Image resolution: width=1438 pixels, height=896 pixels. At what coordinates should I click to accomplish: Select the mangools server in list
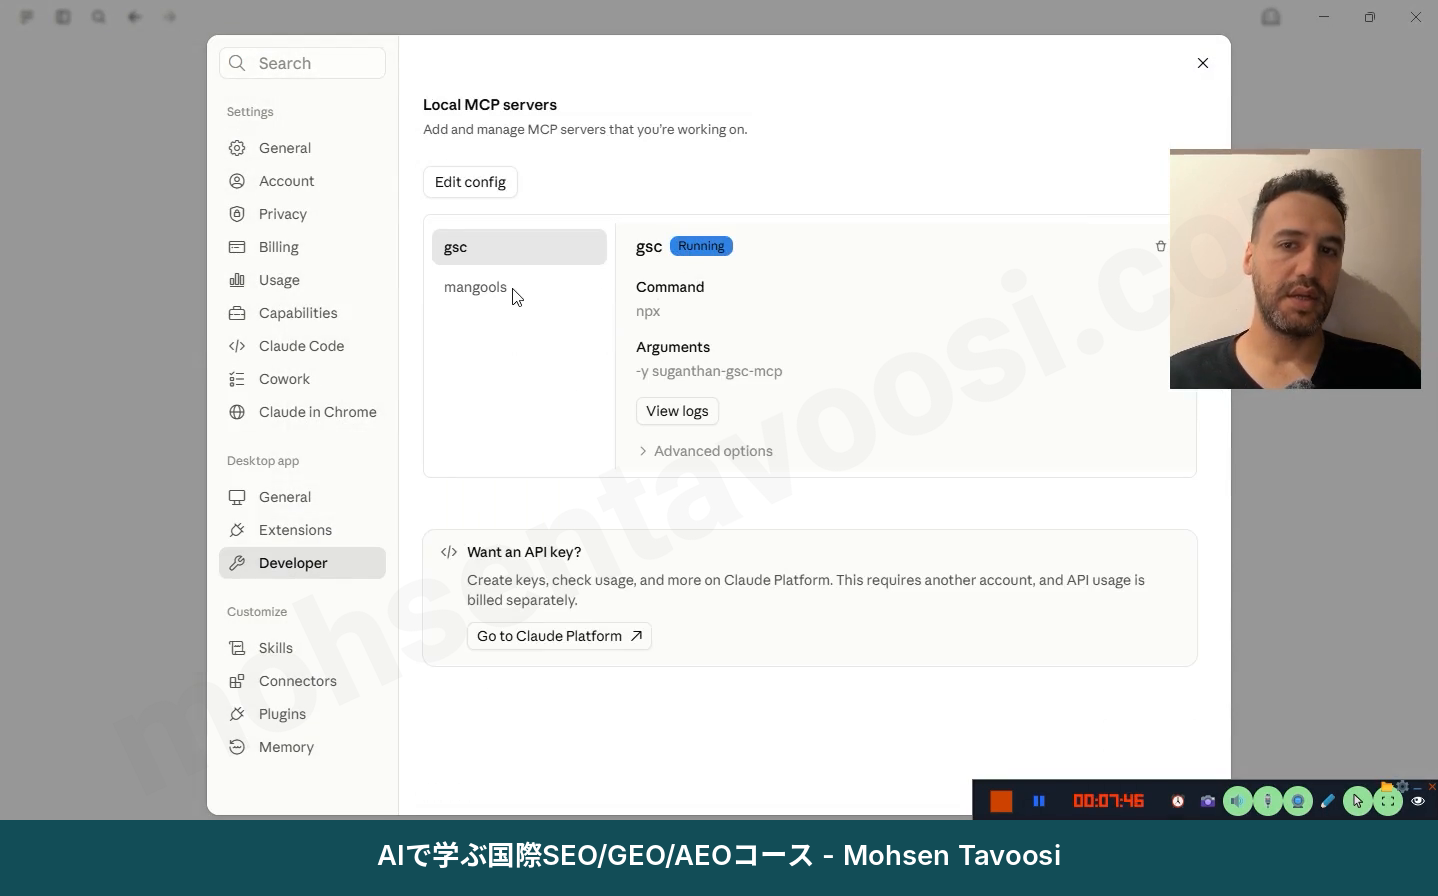(x=519, y=287)
